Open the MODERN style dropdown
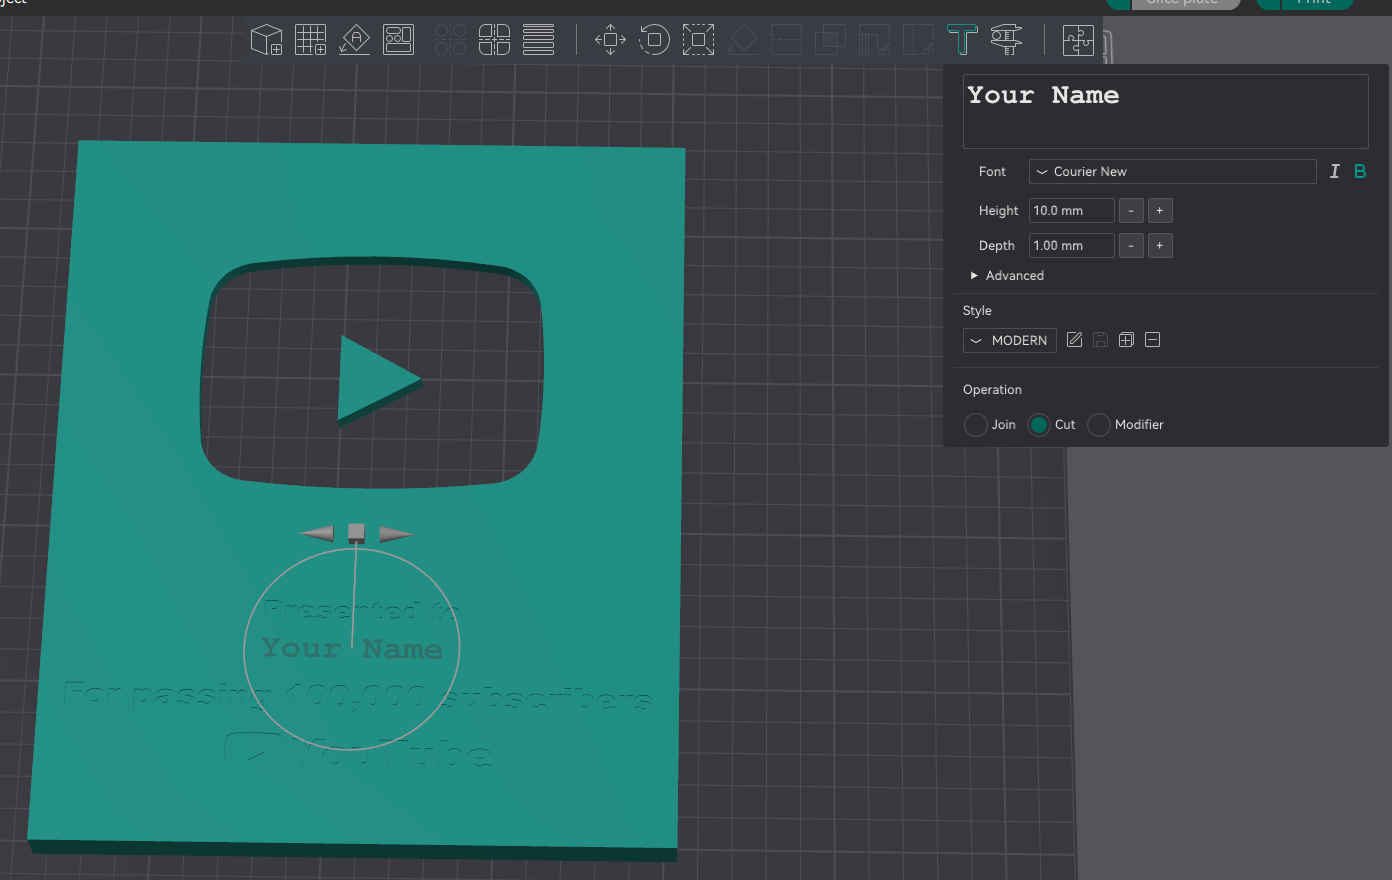The width and height of the screenshot is (1392, 880). (x=1009, y=340)
